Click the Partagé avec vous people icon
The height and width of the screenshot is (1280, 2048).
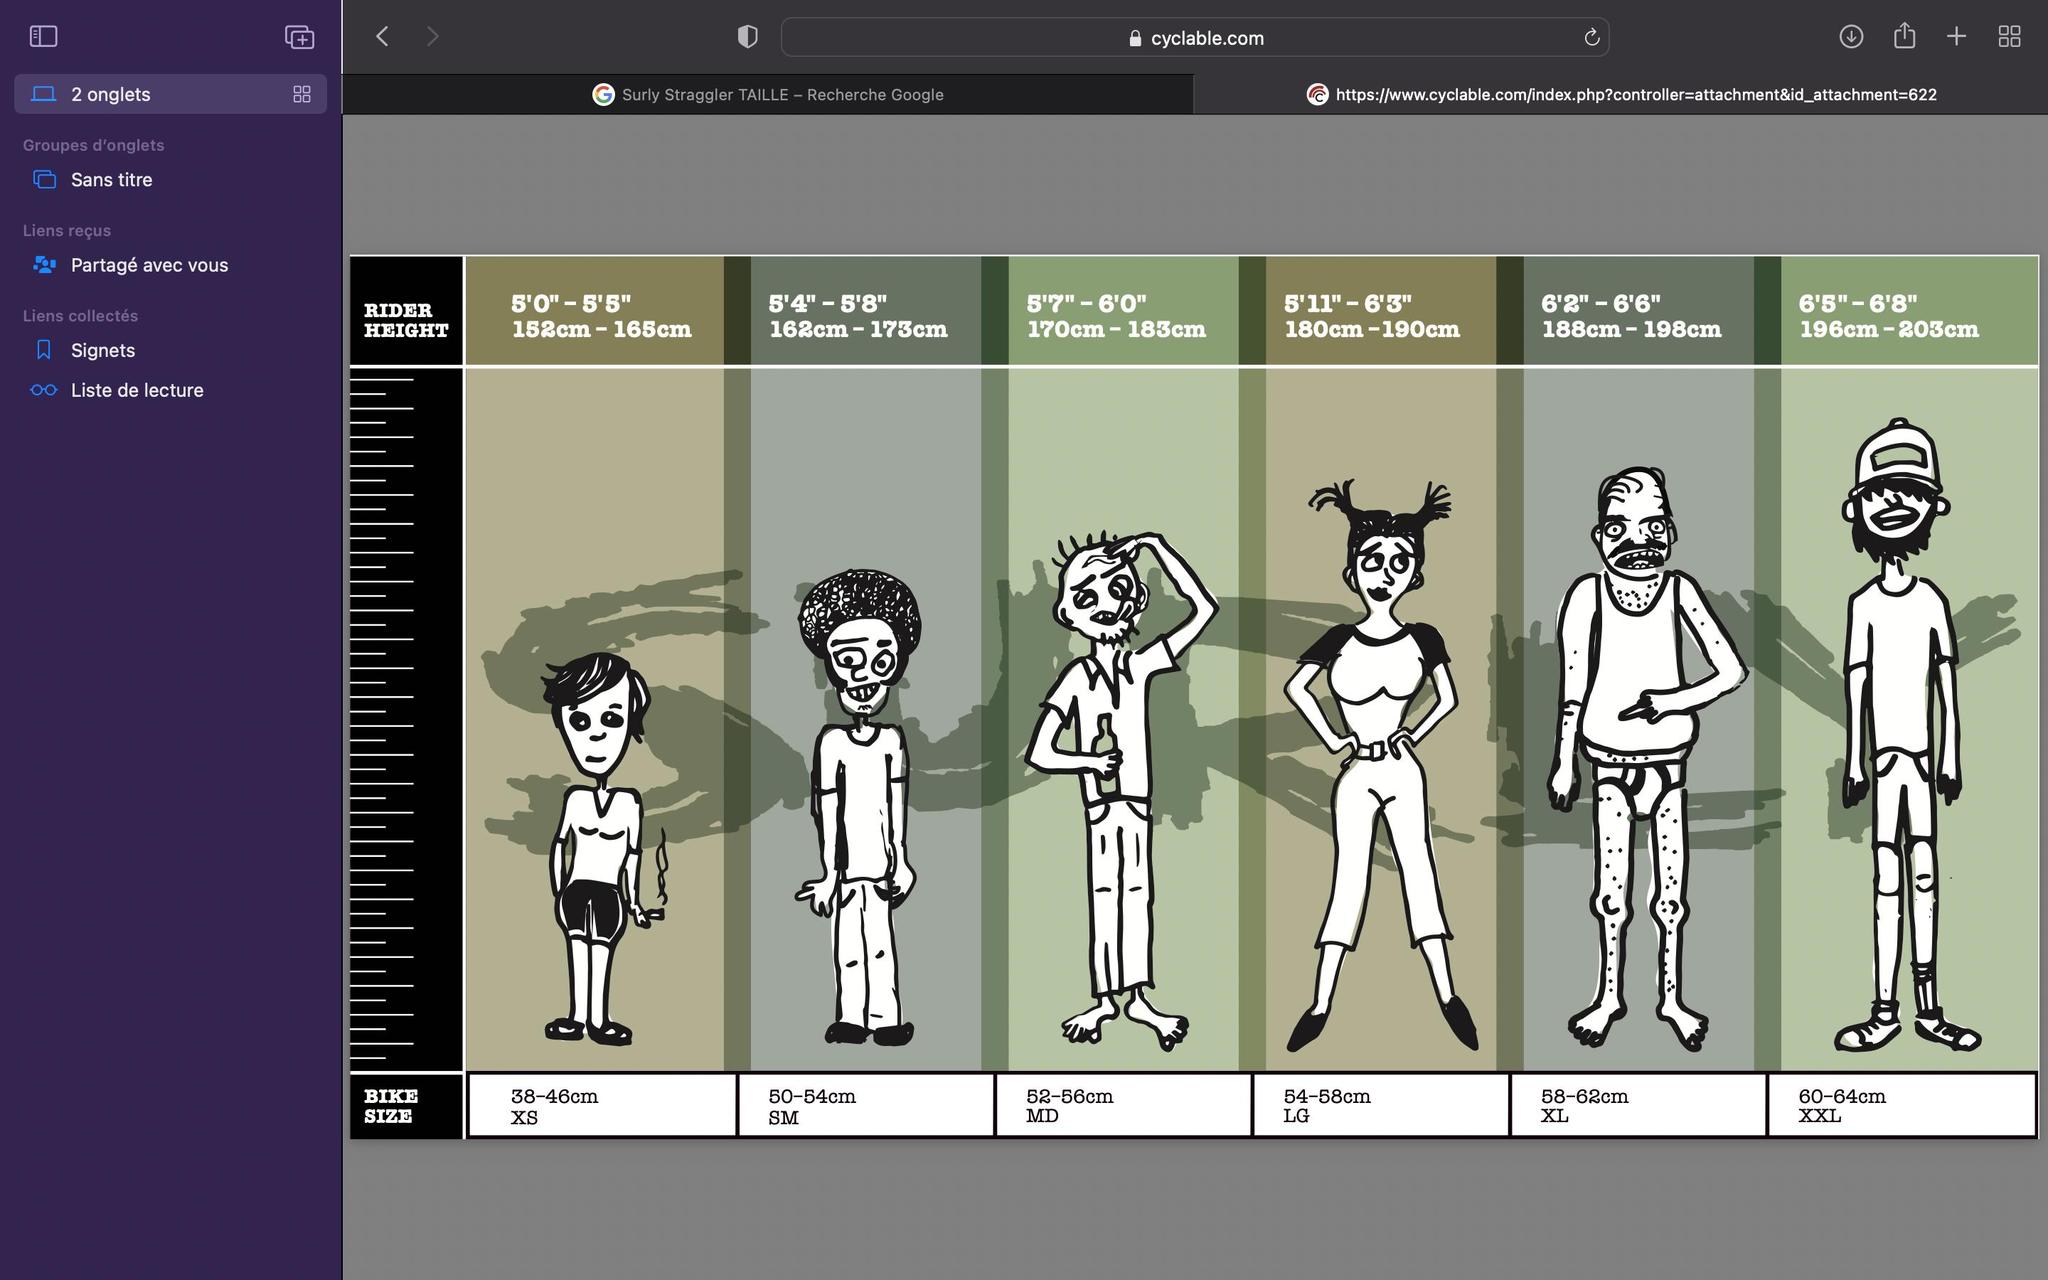pos(44,265)
